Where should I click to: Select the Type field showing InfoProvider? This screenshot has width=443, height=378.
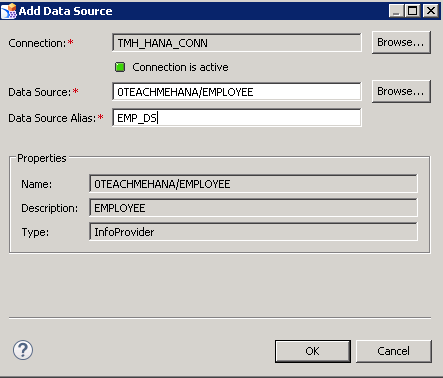pos(253,232)
